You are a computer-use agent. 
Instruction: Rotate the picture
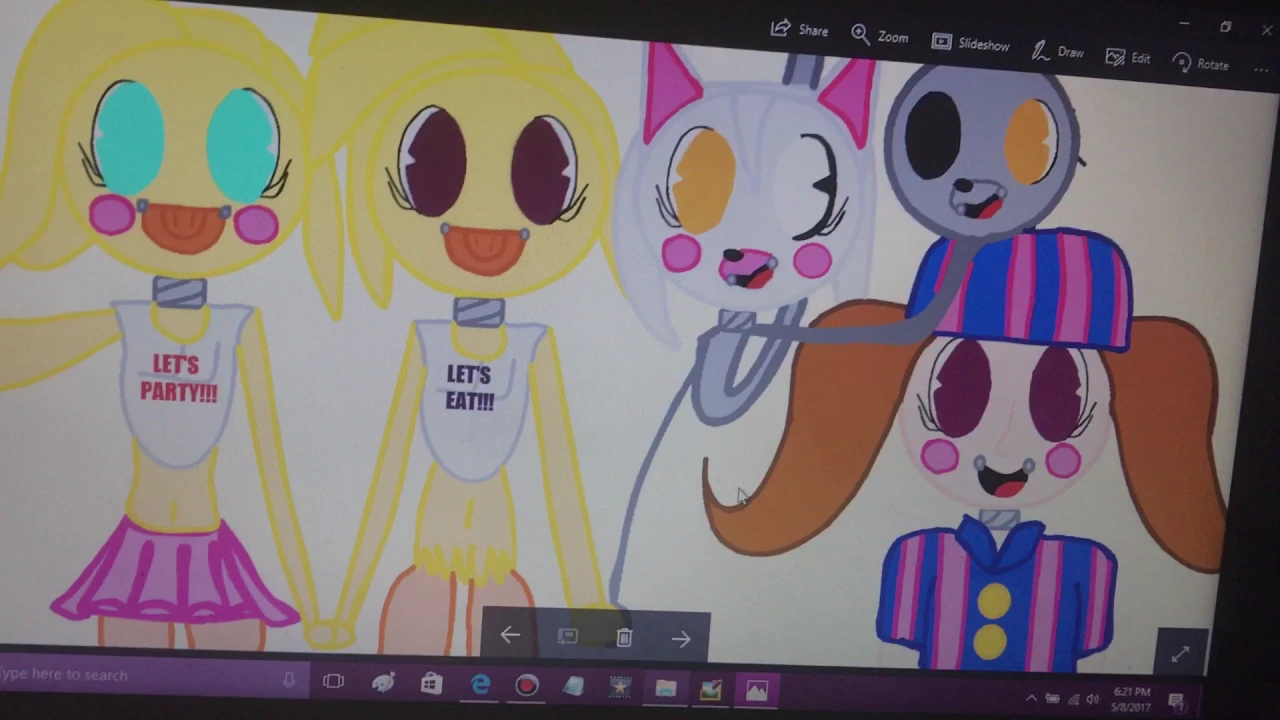click(1199, 64)
